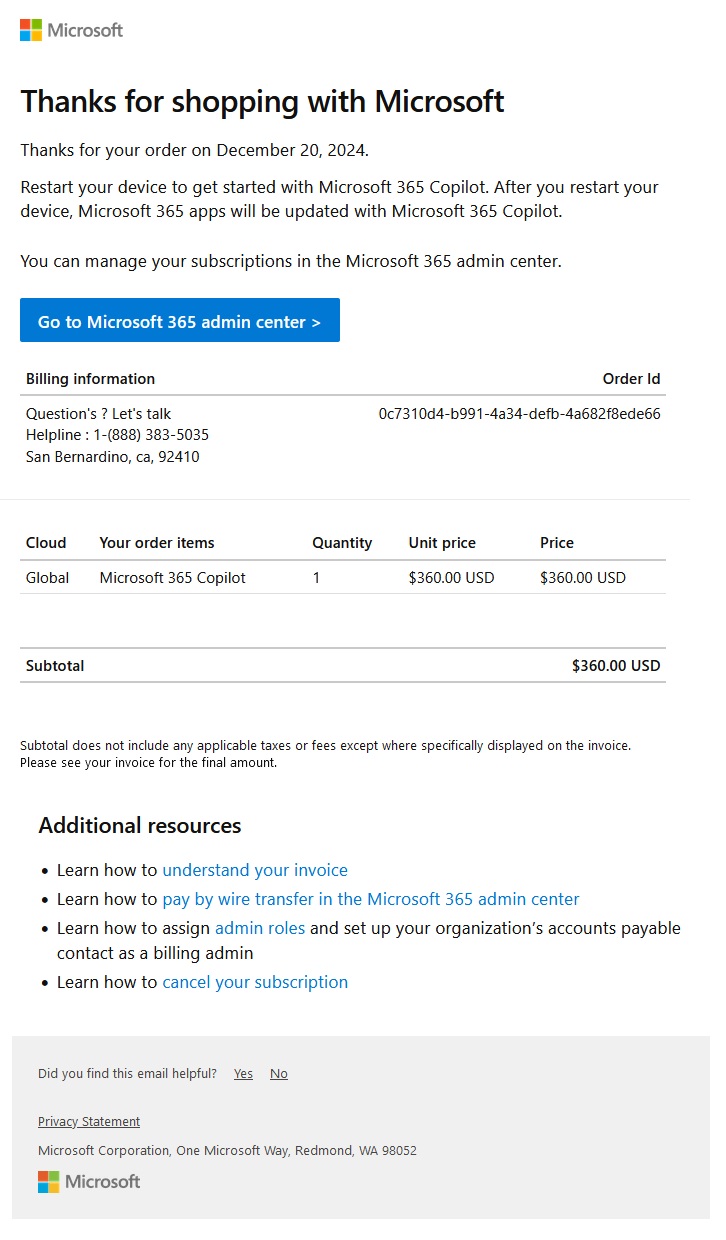Click the 'cancel your subscription' link
The image size is (726, 1240).
click(255, 982)
